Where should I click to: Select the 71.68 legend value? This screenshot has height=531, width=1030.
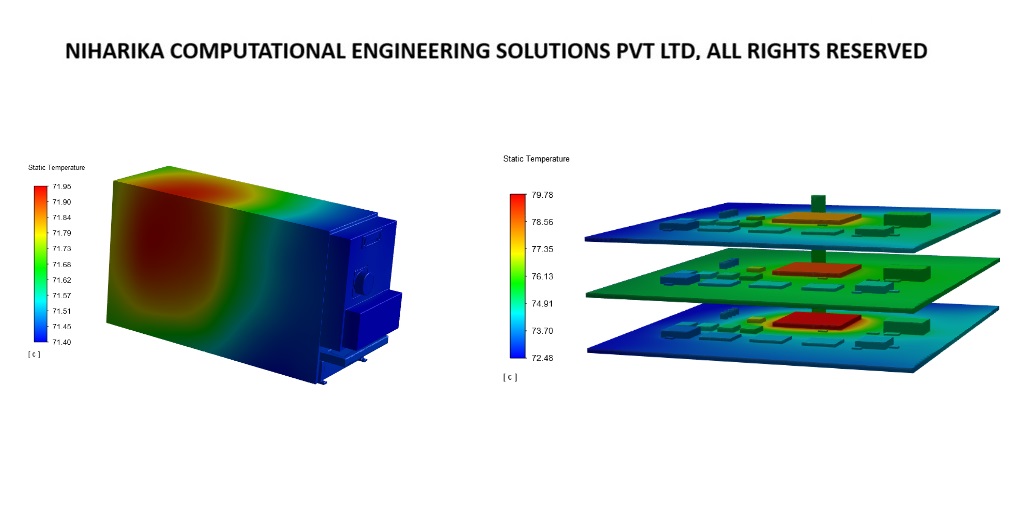point(62,265)
